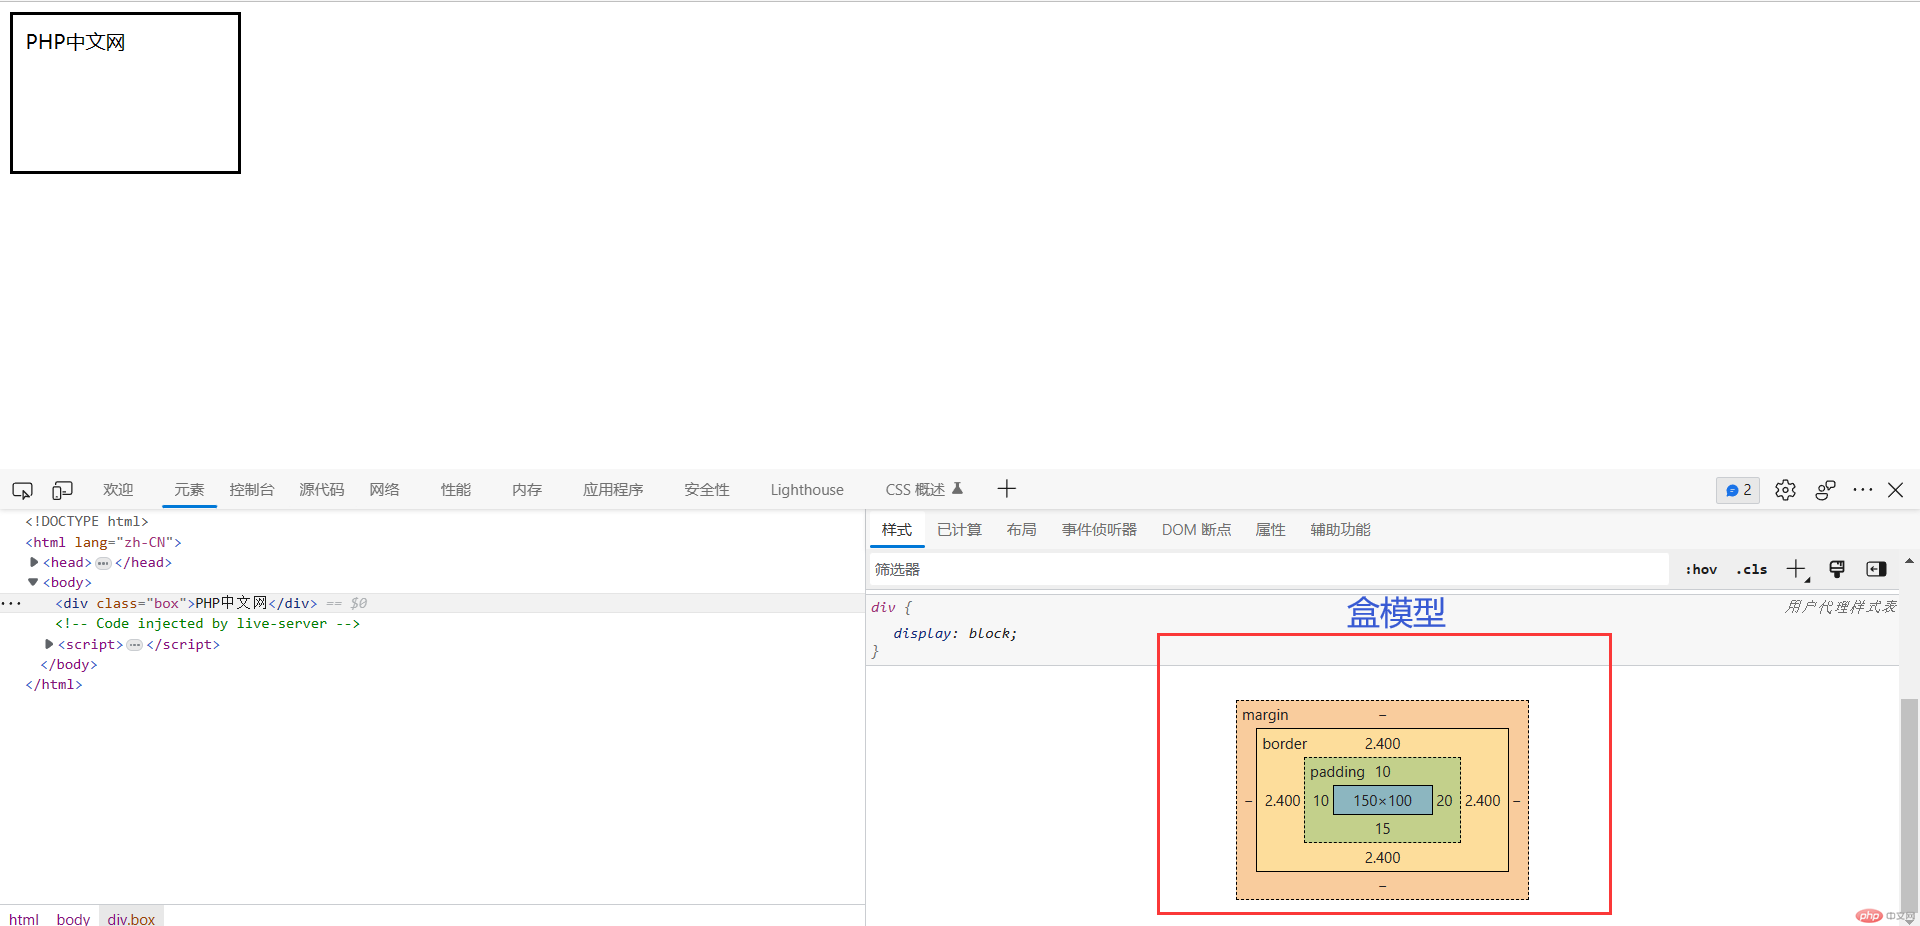
Task: Toggle .cls class editor
Action: click(x=1752, y=569)
